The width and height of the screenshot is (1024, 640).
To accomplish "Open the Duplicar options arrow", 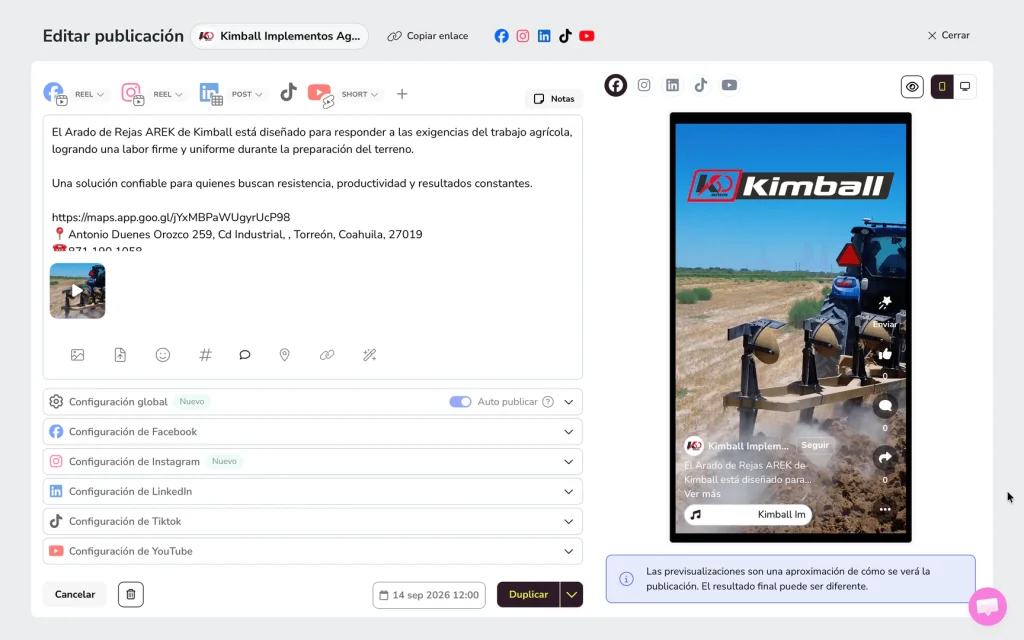I will point(571,594).
